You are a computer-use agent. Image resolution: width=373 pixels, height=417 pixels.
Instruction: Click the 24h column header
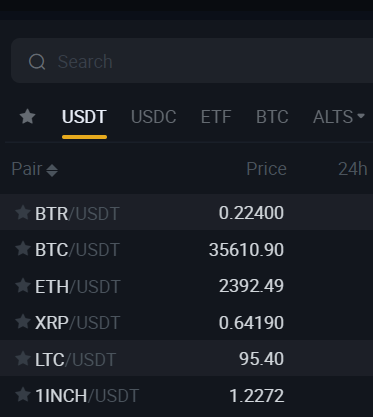(x=353, y=169)
